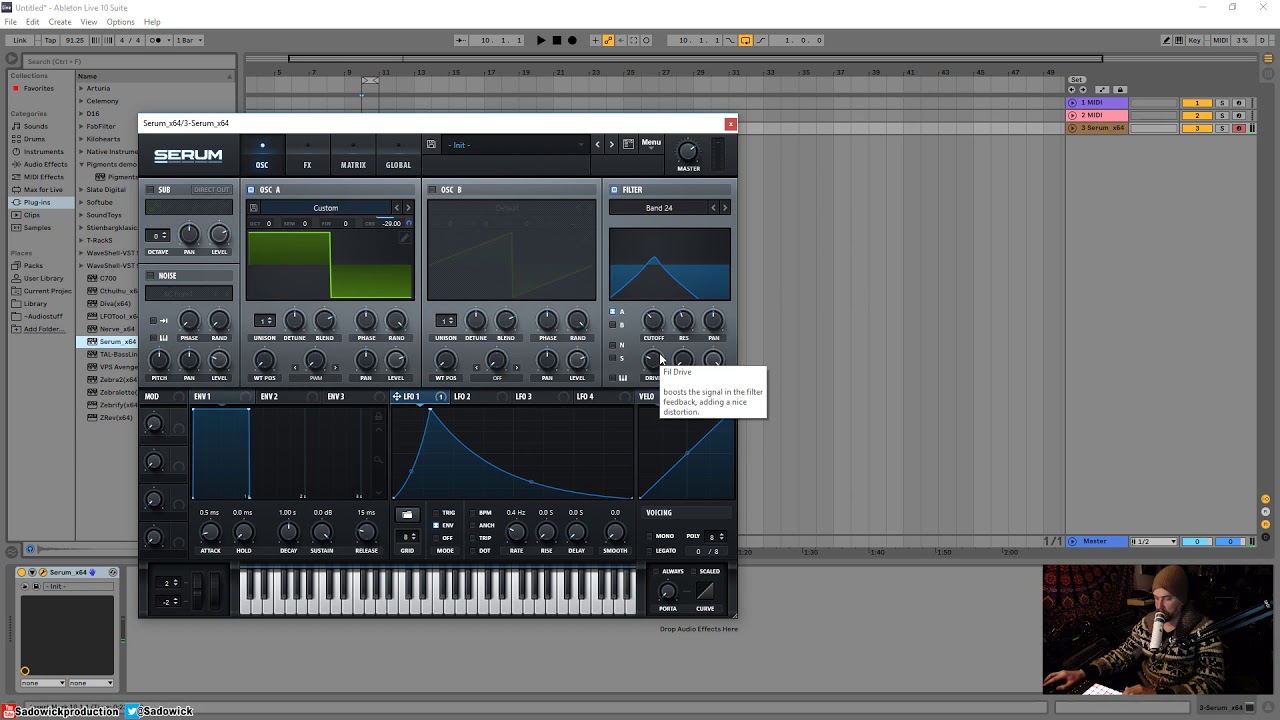Click the ENV 1 zoom magnifier icon

(x=378, y=460)
